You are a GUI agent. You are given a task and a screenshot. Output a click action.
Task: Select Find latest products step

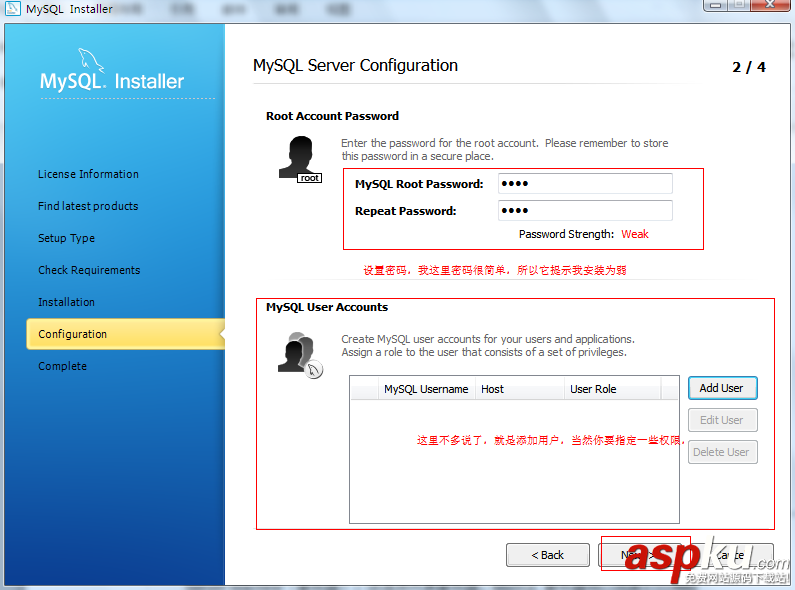tap(88, 206)
